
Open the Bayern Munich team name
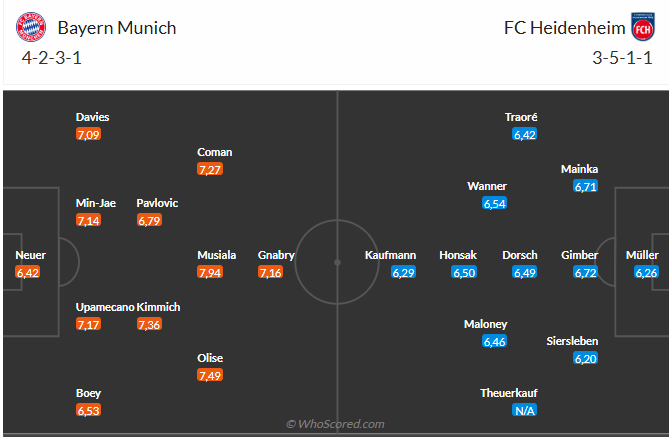tap(117, 28)
